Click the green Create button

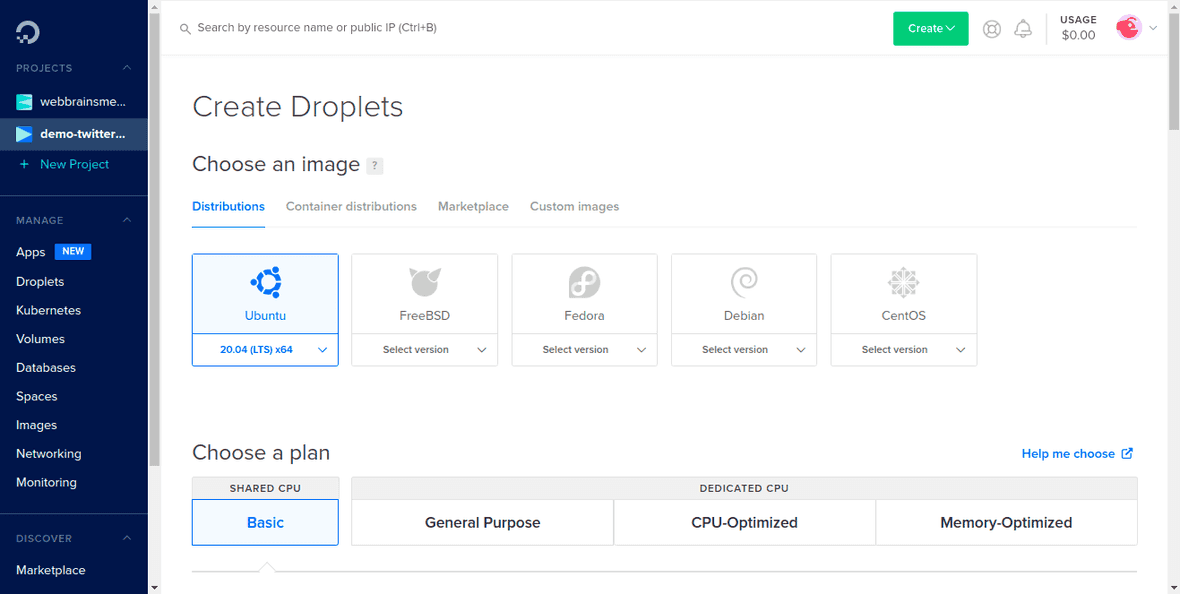(x=930, y=29)
